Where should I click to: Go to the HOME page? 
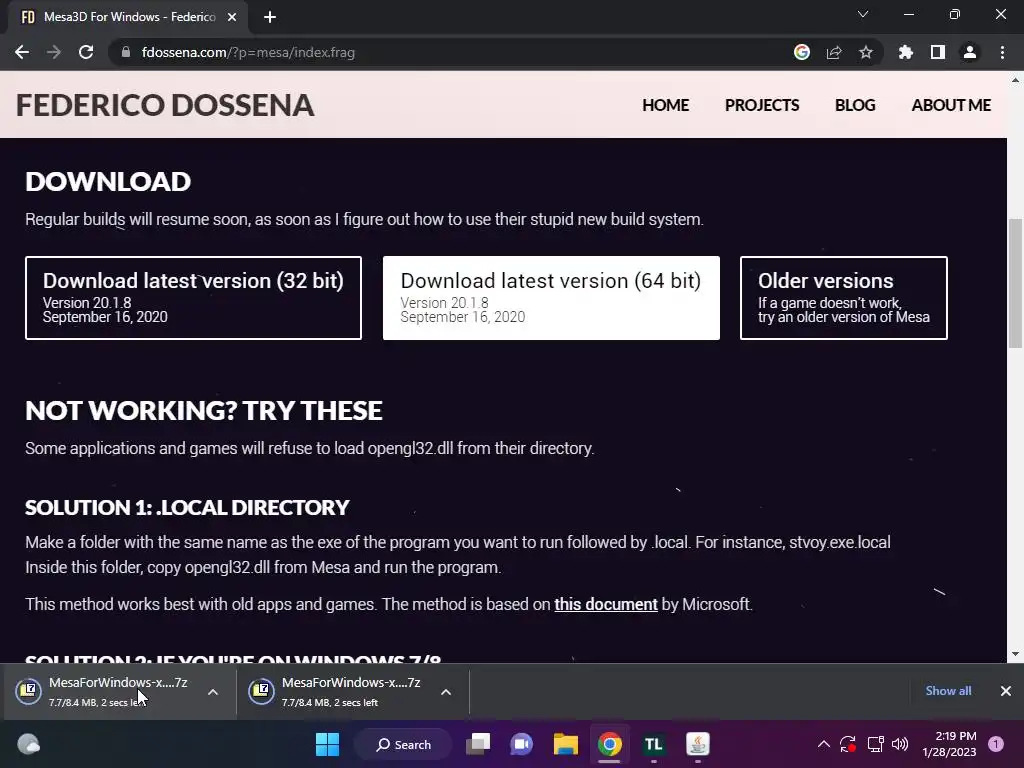coord(665,105)
